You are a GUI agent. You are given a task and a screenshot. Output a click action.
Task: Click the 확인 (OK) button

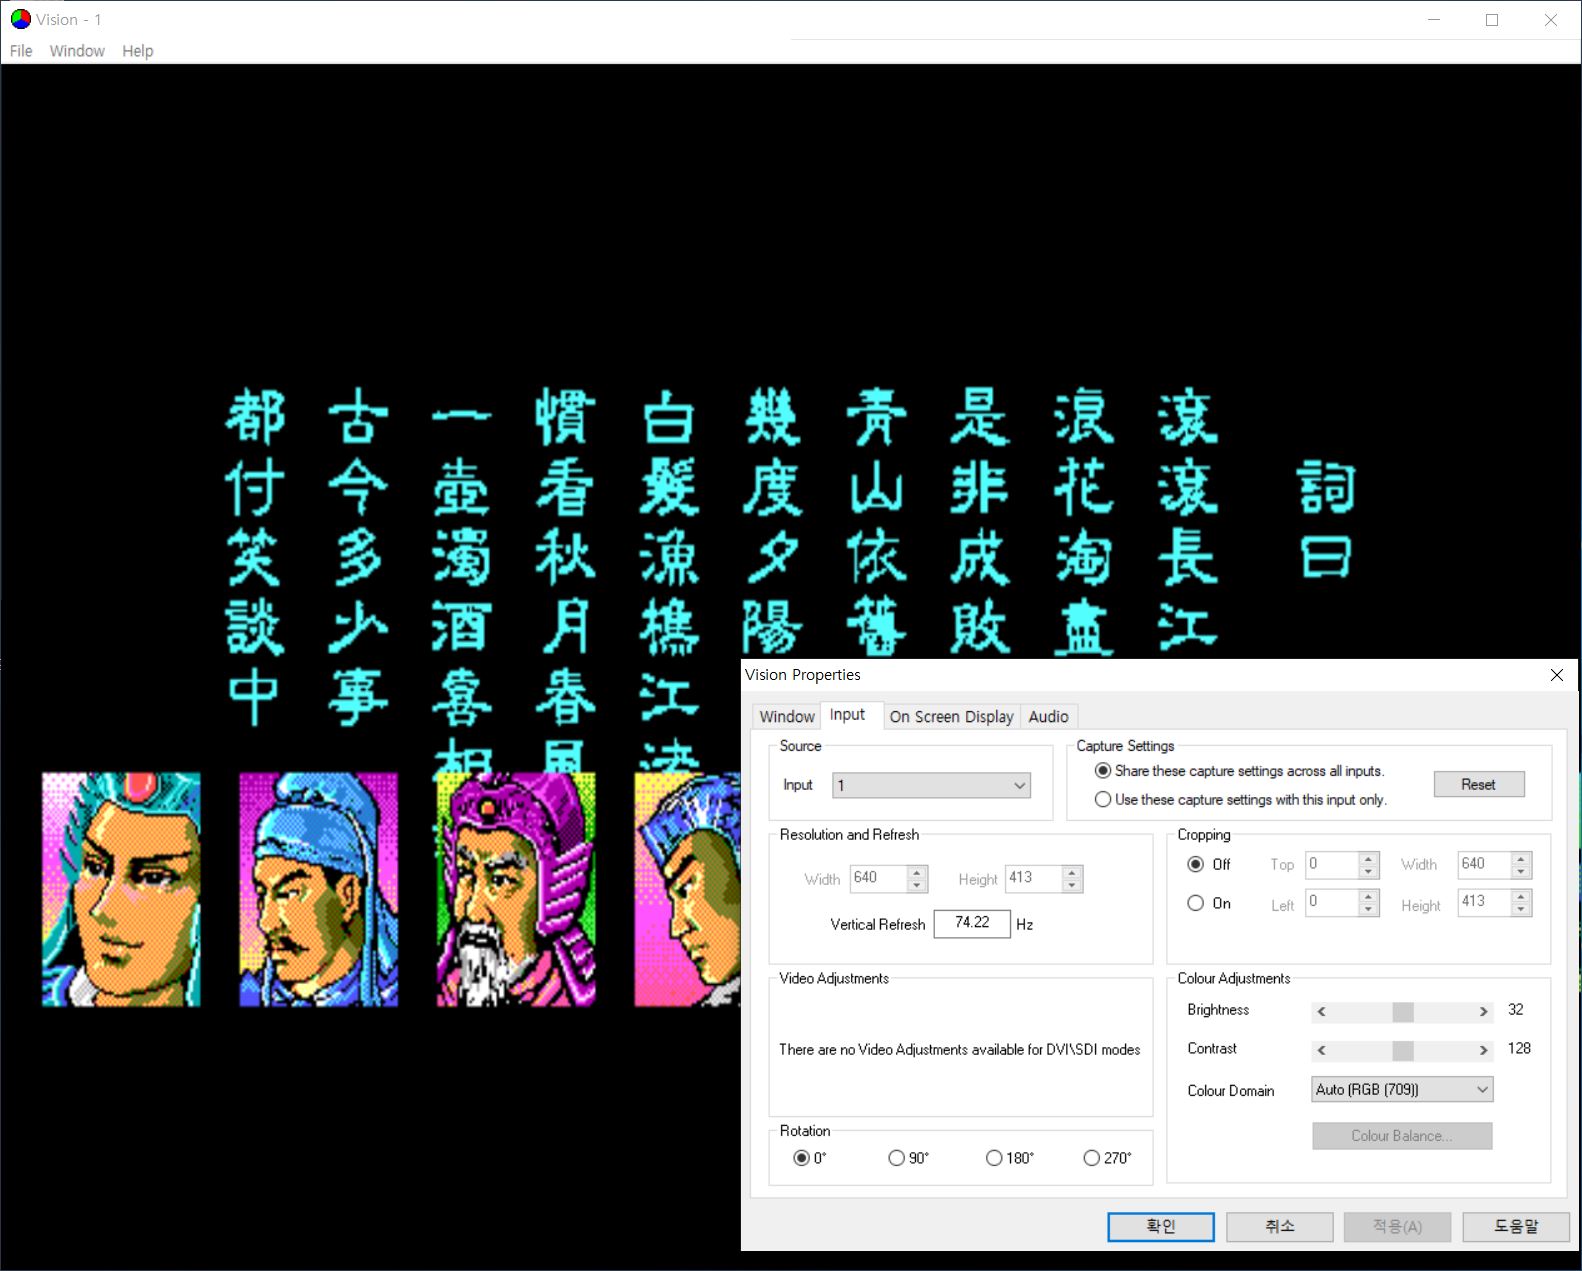(1161, 1227)
